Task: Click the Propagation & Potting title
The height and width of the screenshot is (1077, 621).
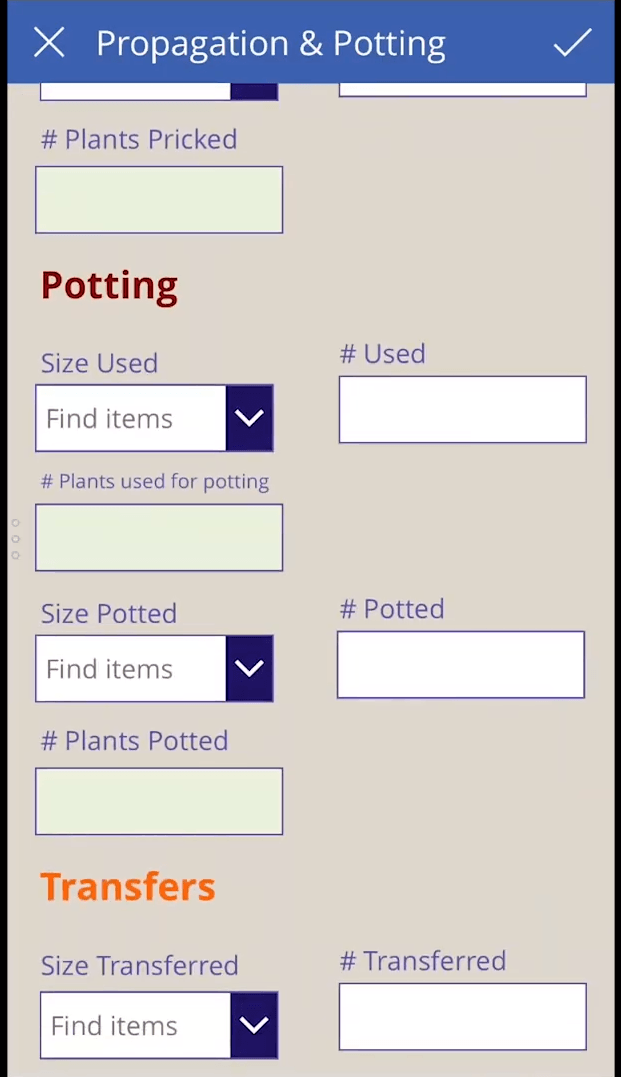Action: pyautogui.click(x=271, y=44)
